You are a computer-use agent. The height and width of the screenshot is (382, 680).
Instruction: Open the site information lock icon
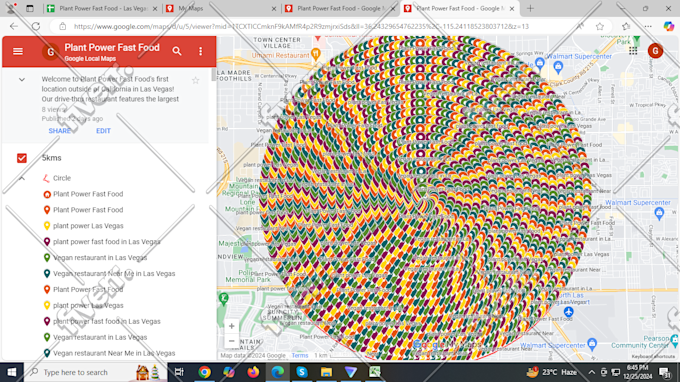[x=63, y=26]
